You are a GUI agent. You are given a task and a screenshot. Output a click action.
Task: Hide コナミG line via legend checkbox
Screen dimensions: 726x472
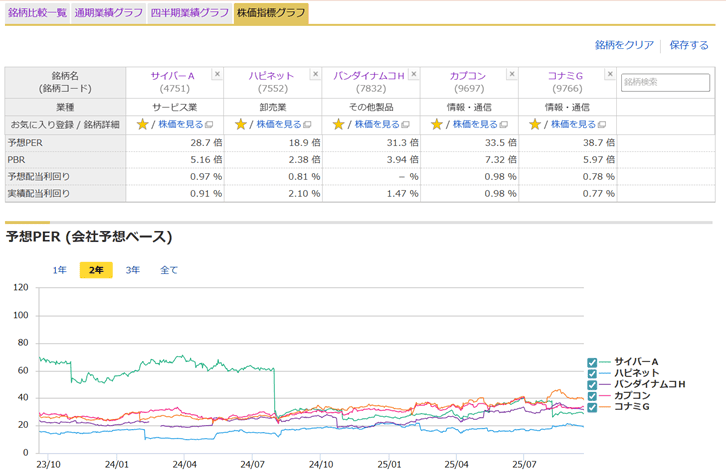[x=593, y=406]
